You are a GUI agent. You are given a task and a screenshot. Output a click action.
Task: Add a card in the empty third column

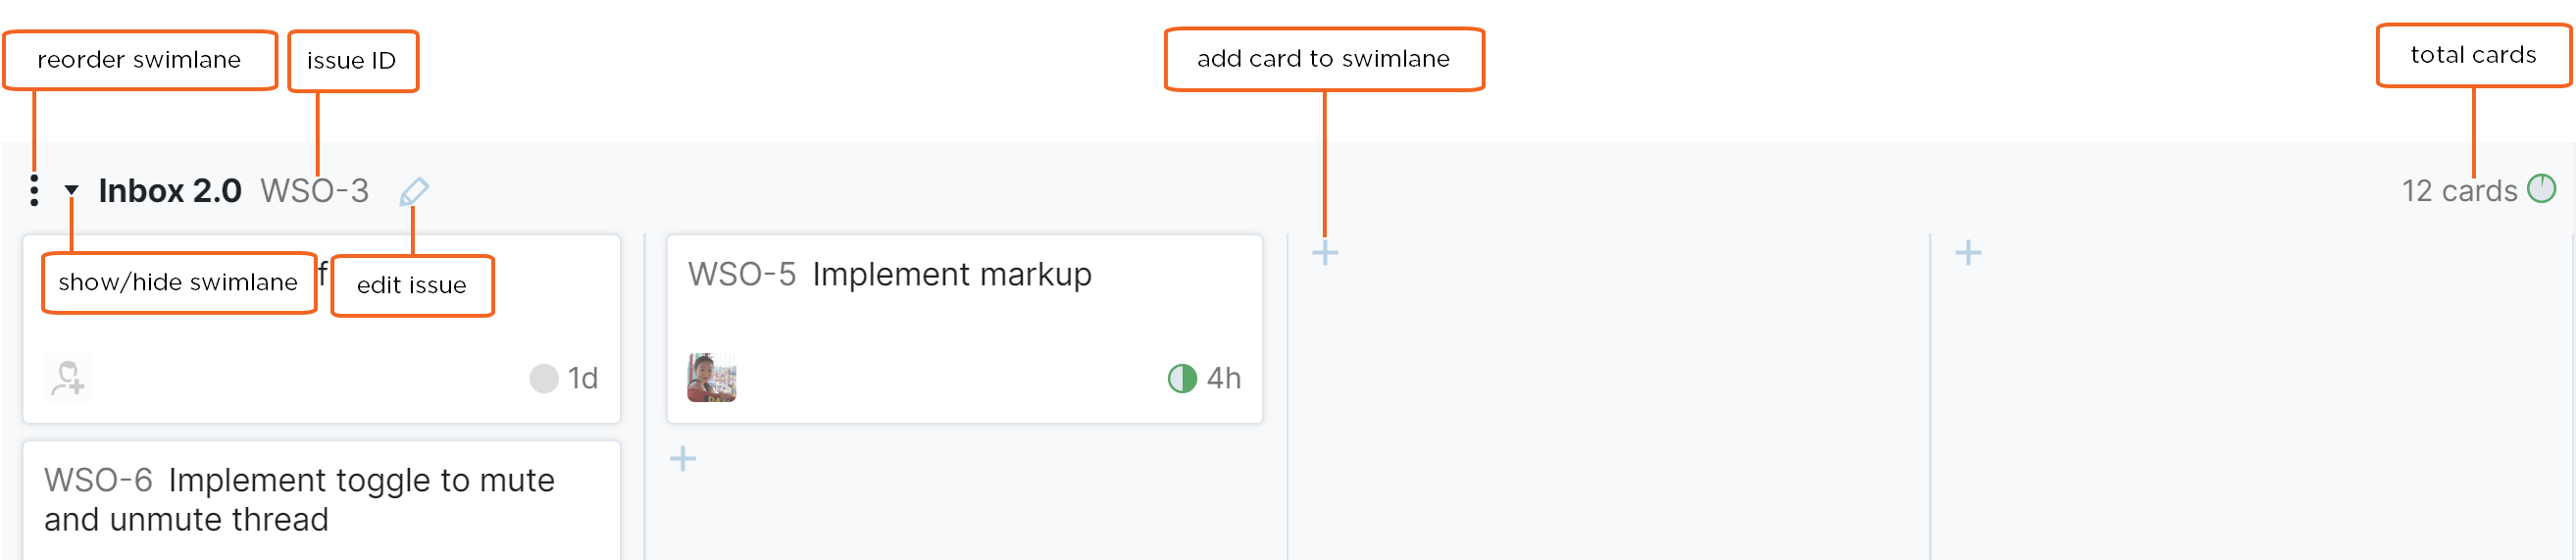1325,253
